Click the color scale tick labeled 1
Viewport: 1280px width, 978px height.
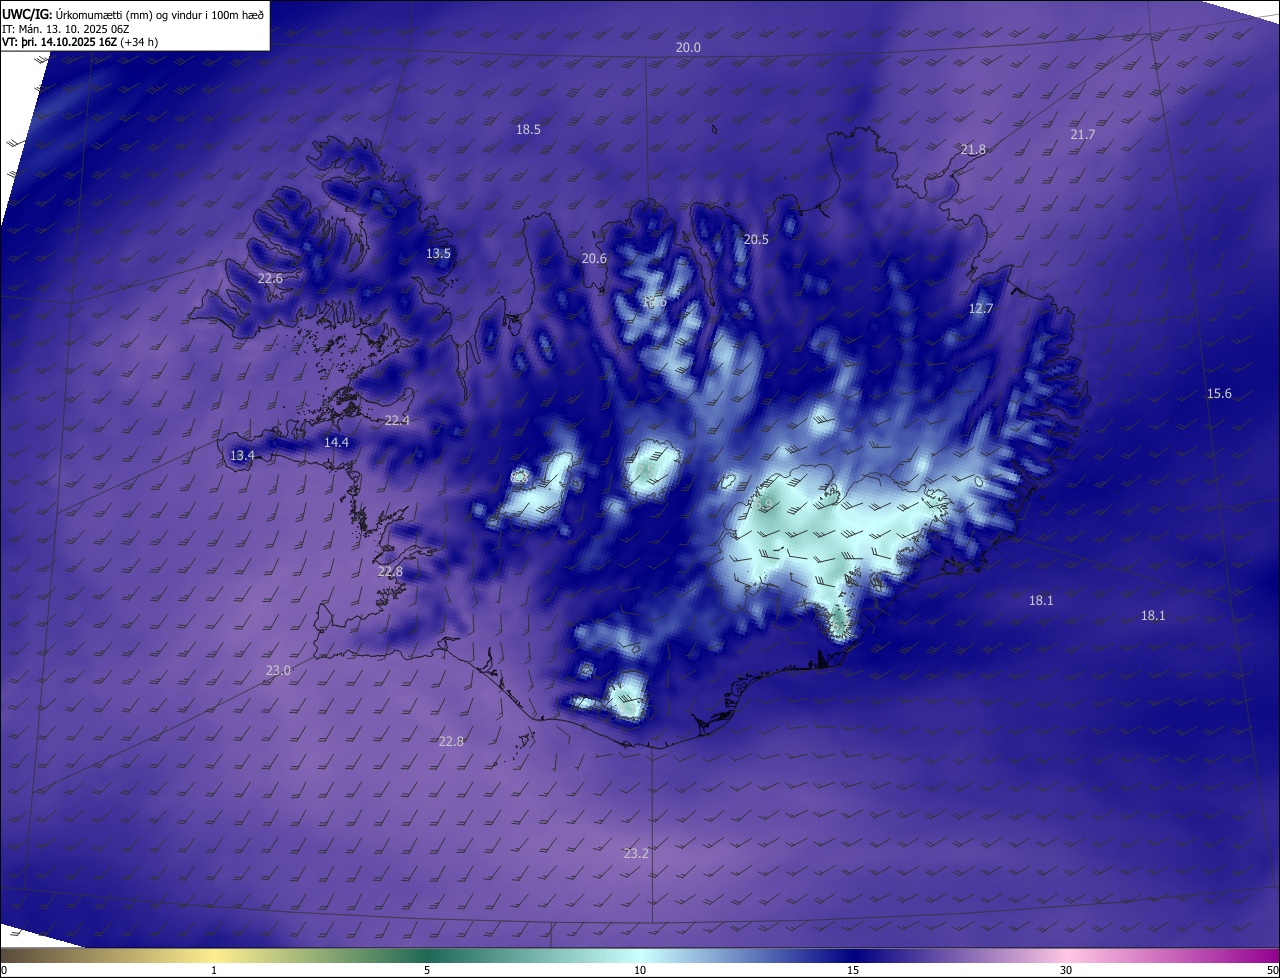tap(214, 971)
